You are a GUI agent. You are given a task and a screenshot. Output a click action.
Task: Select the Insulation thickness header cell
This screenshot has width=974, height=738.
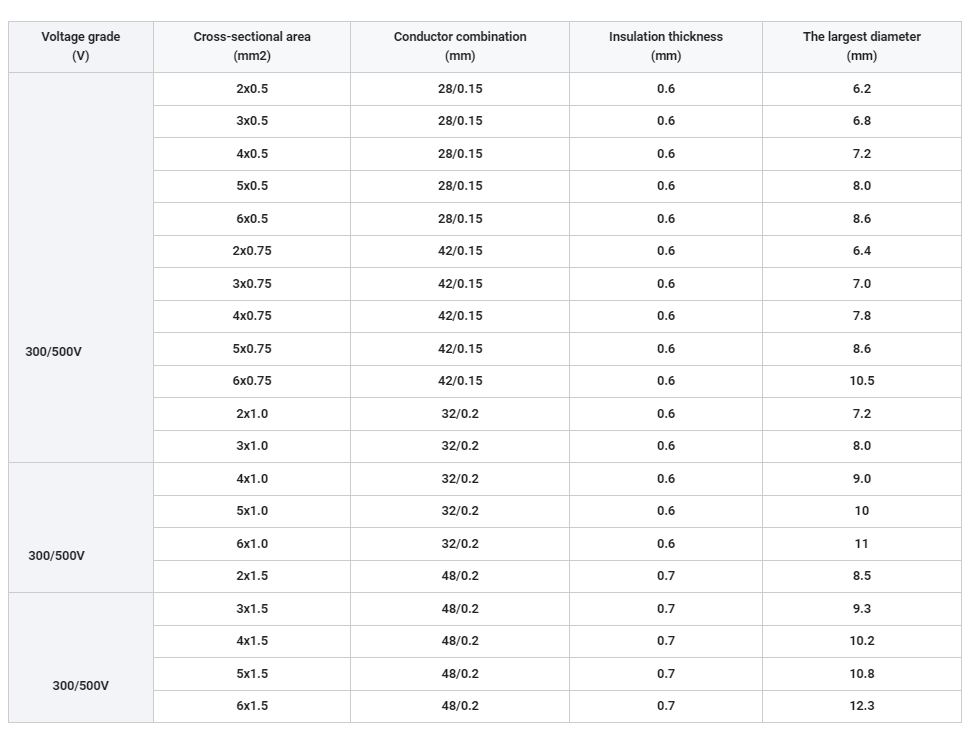click(666, 47)
